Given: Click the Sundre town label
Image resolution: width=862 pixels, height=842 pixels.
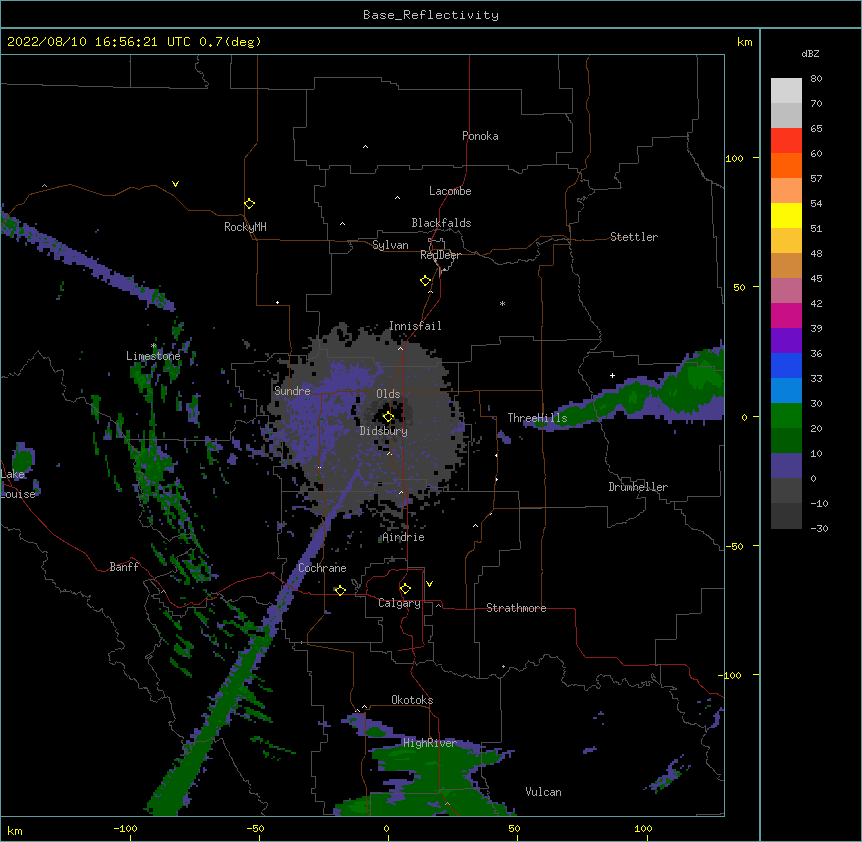Looking at the screenshot, I should click(292, 391).
